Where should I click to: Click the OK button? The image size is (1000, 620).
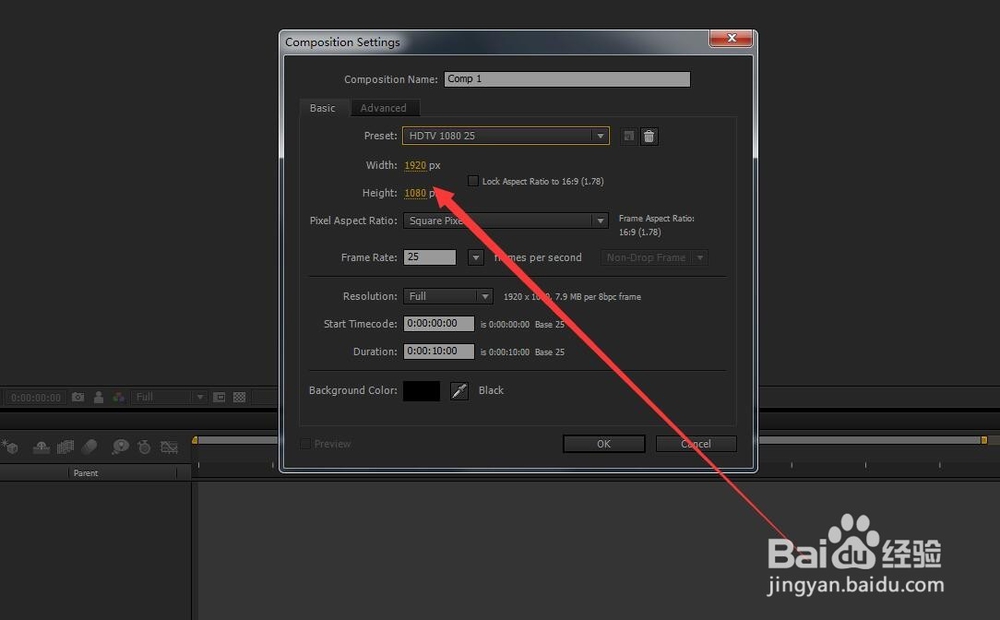[x=604, y=444]
